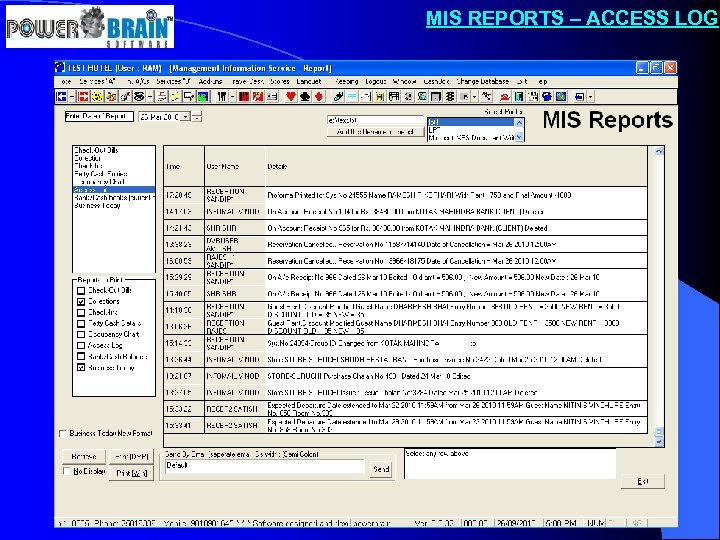The height and width of the screenshot is (540, 720).
Task: Open the Stores menu
Action: tap(280, 81)
